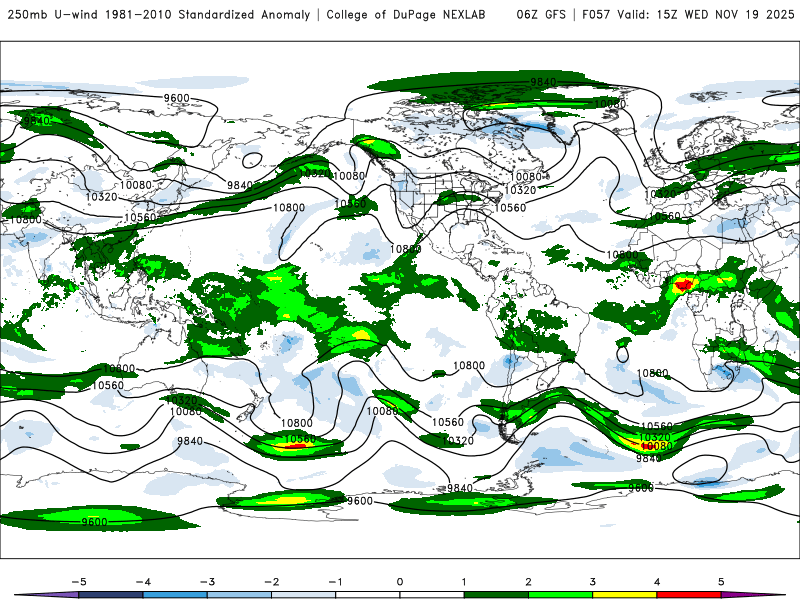This screenshot has height=600, width=800.
Task: Click the '−1' colorbar tick label
Action: click(x=336, y=582)
